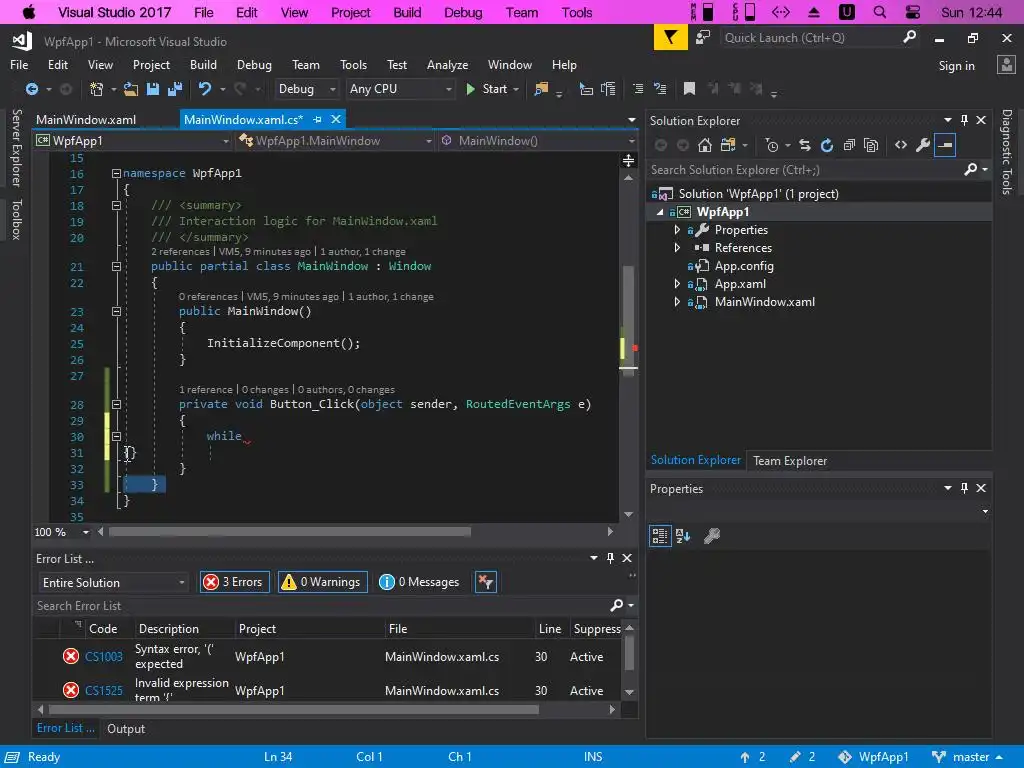This screenshot has width=1024, height=768.
Task: Undo the last edit
Action: coord(204,89)
